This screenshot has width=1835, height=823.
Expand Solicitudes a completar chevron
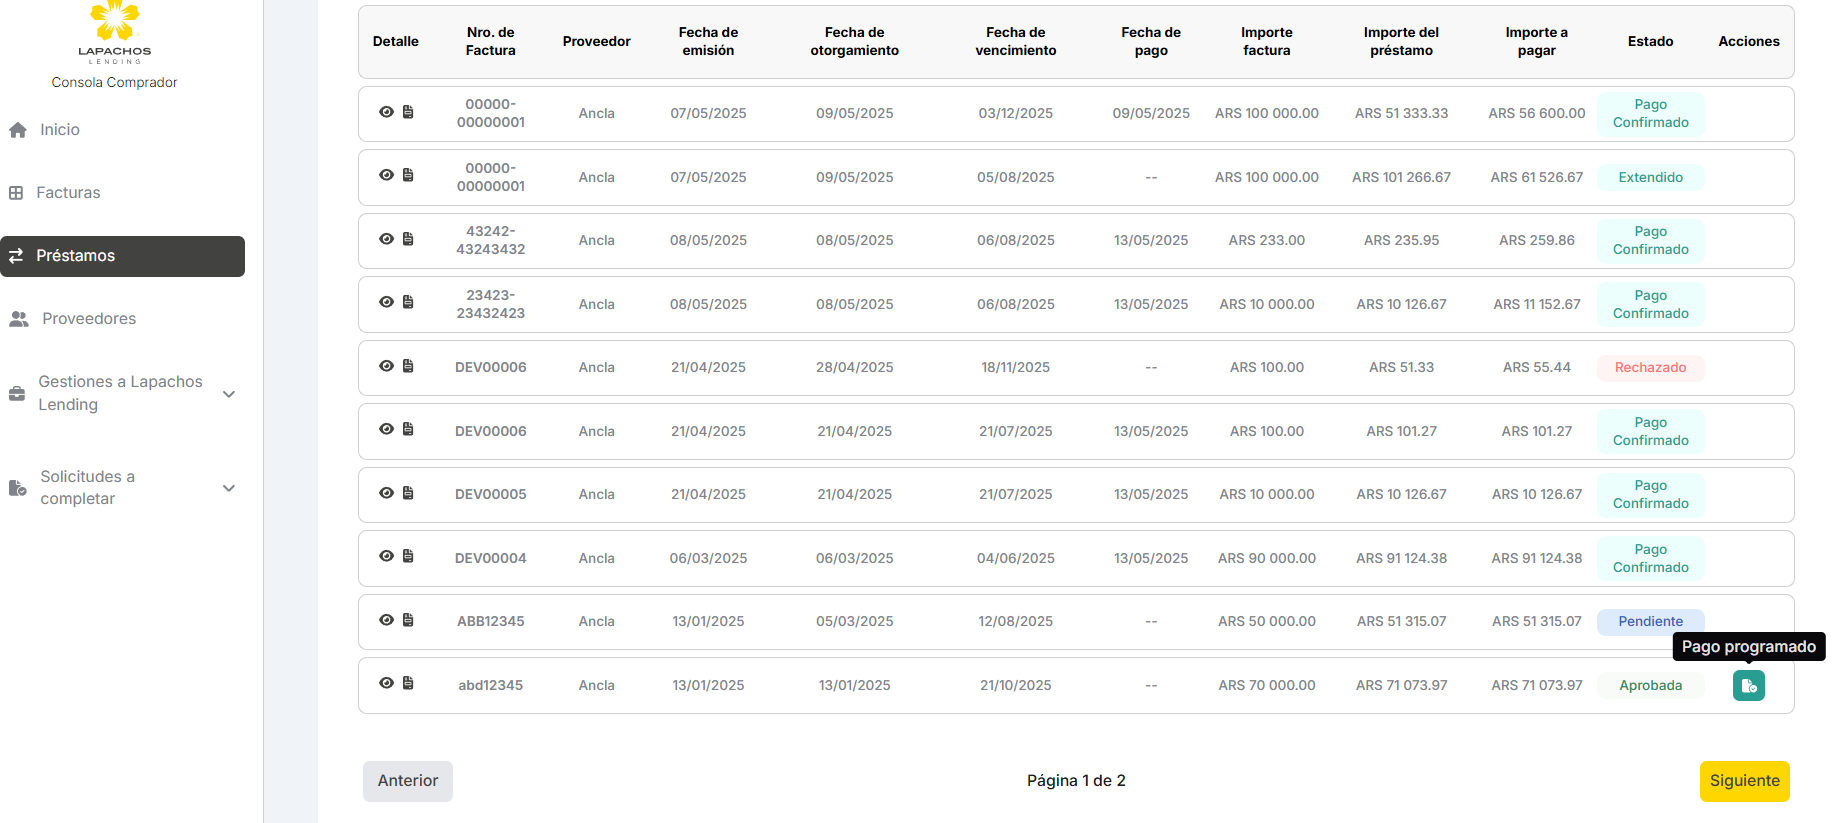[229, 488]
